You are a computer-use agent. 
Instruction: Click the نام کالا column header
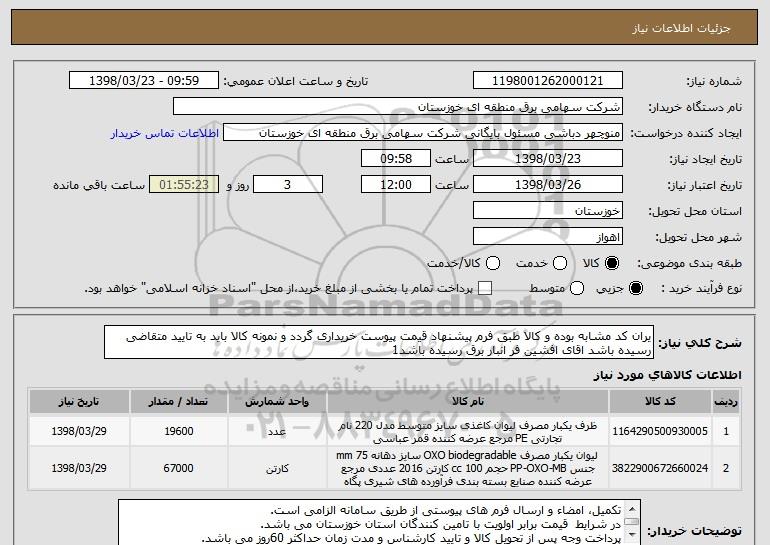point(468,402)
